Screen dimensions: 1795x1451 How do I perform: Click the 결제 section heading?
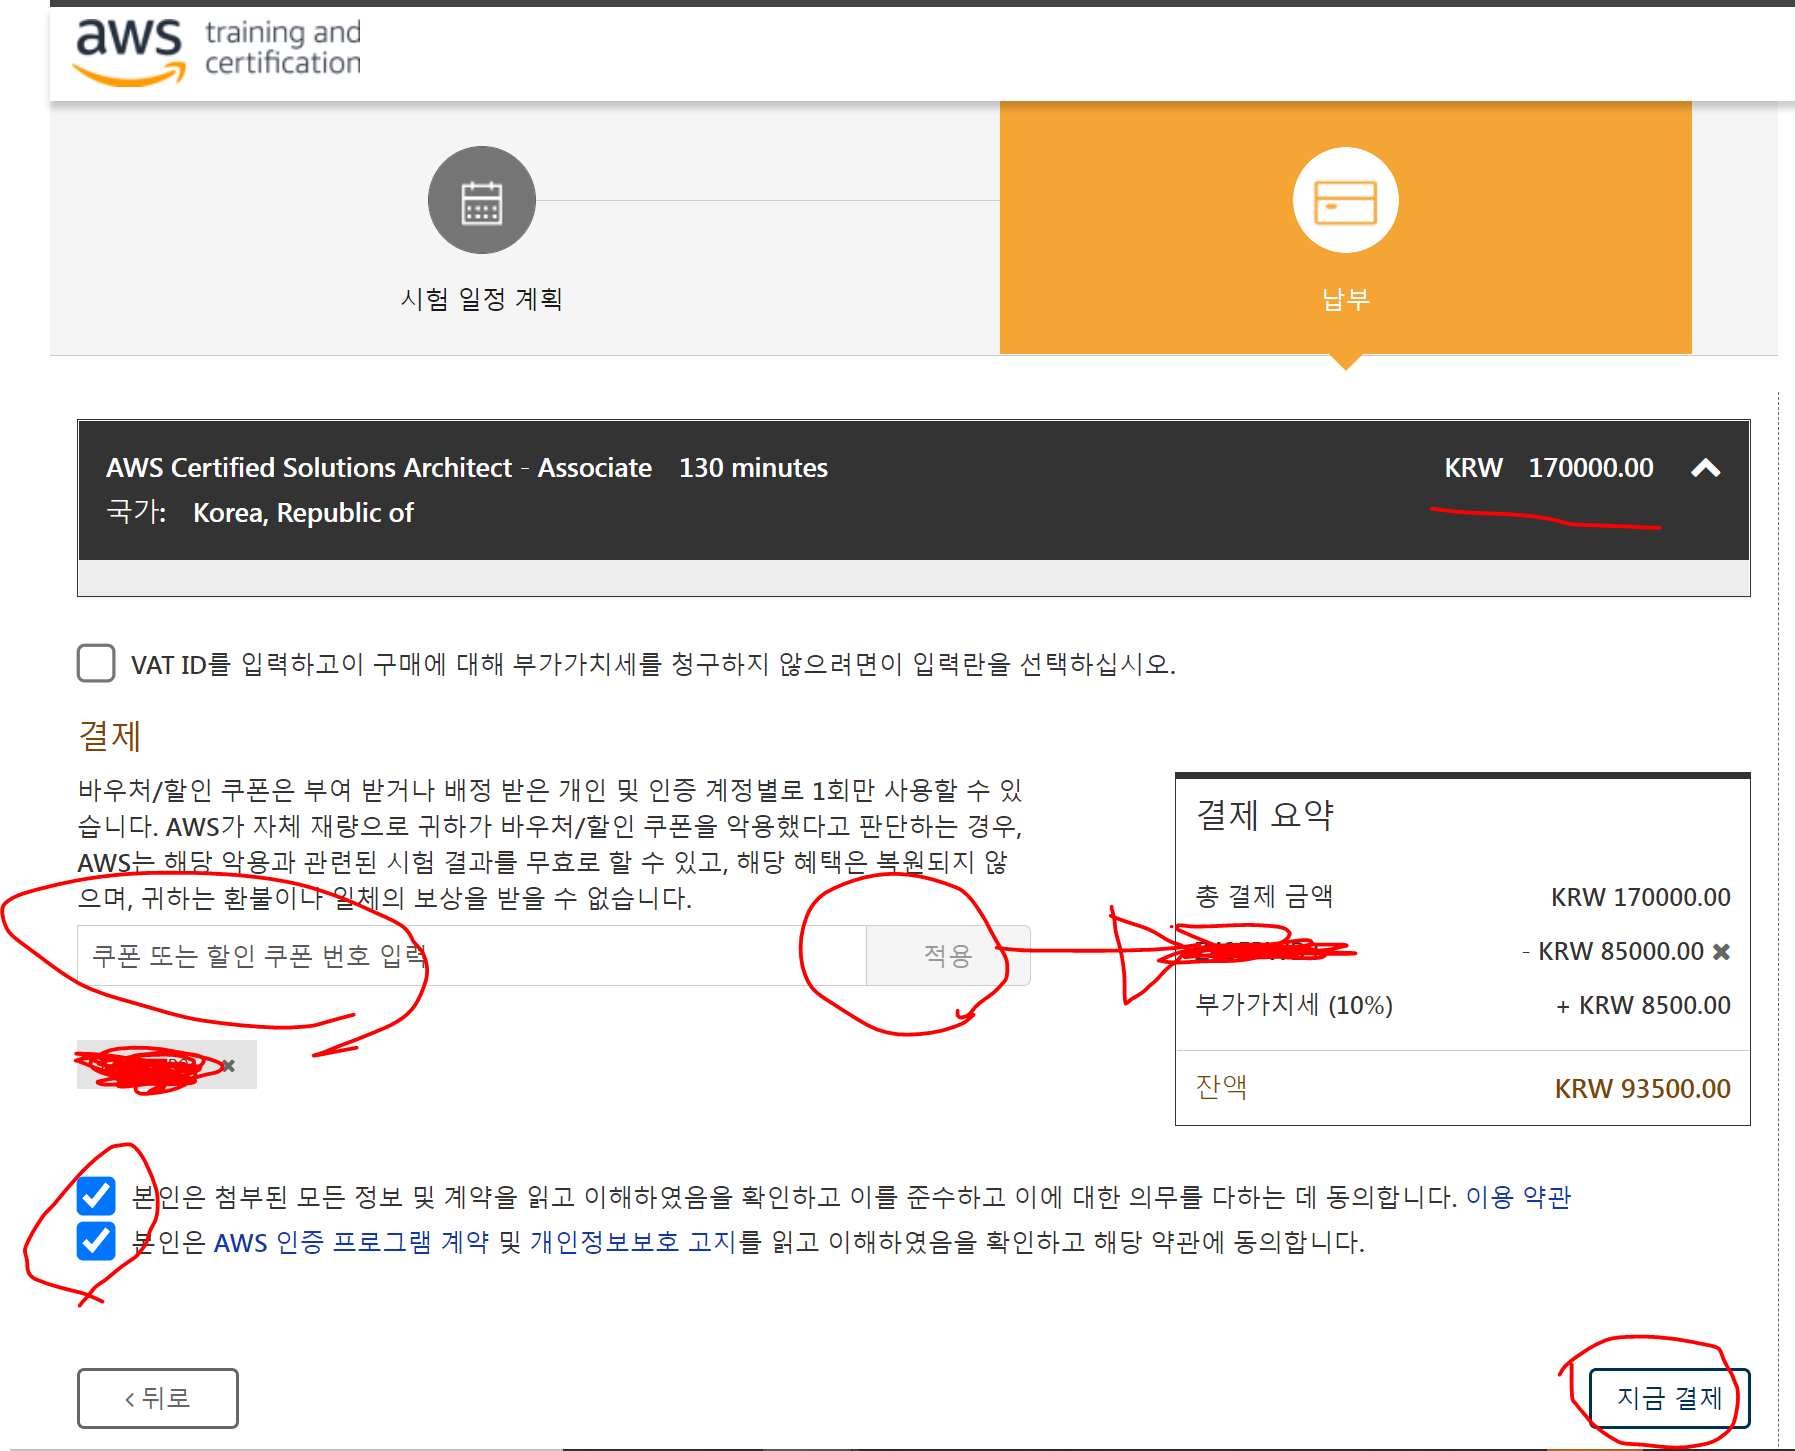click(x=110, y=736)
